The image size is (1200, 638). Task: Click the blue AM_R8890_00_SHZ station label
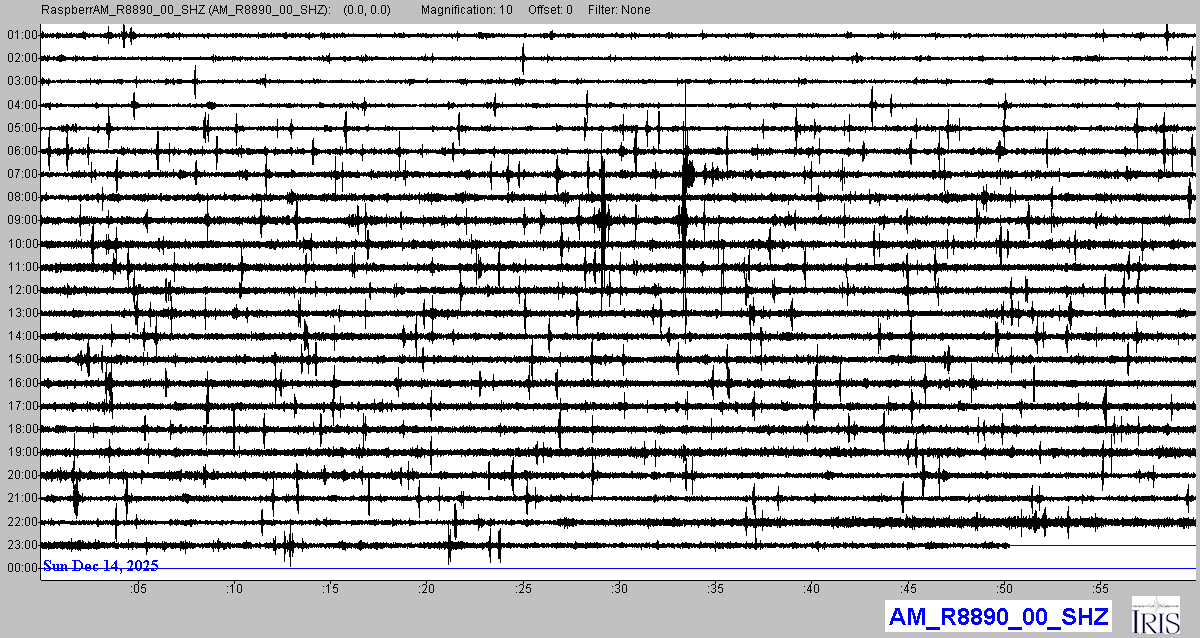(997, 616)
